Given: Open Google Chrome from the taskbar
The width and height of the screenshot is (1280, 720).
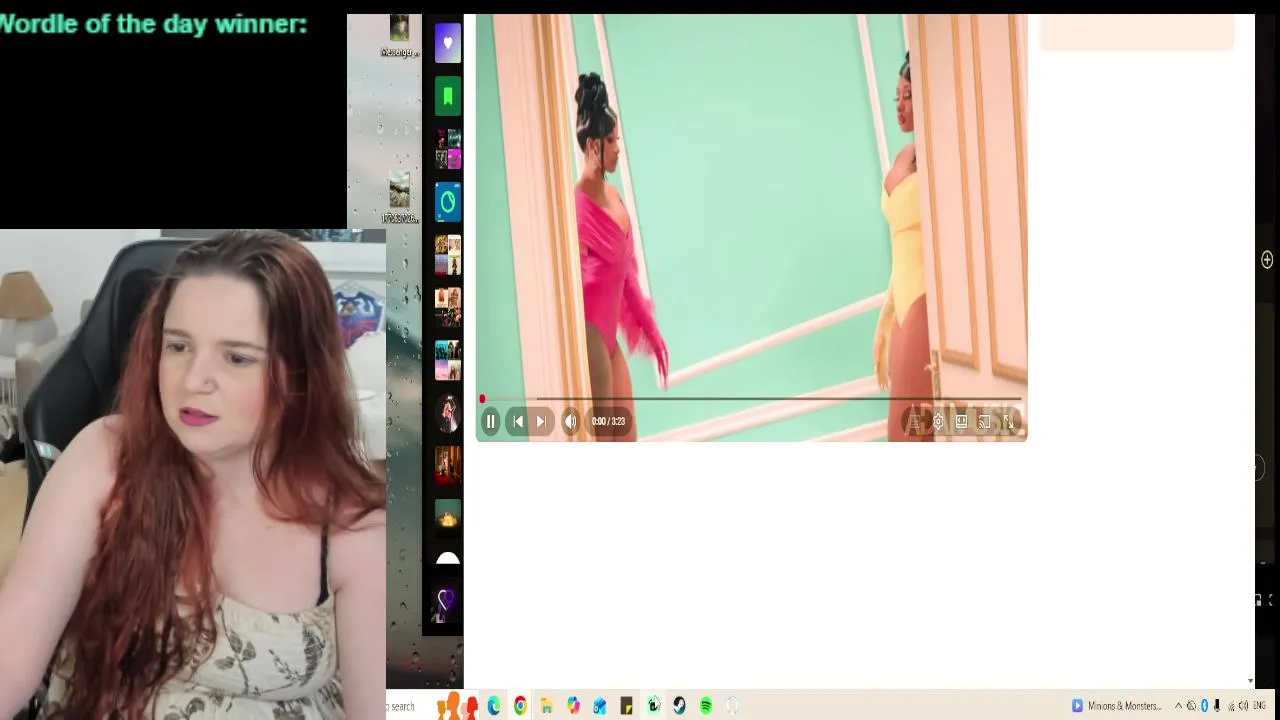Looking at the screenshot, I should 520,707.
